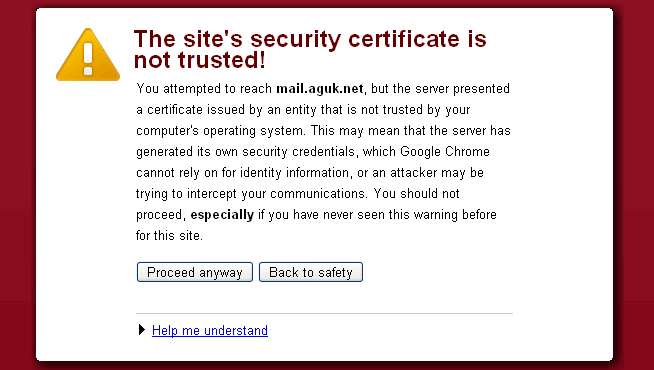Click the words Google Chrome in paragraph
Viewport: 654px width, 370px height.
coord(445,151)
